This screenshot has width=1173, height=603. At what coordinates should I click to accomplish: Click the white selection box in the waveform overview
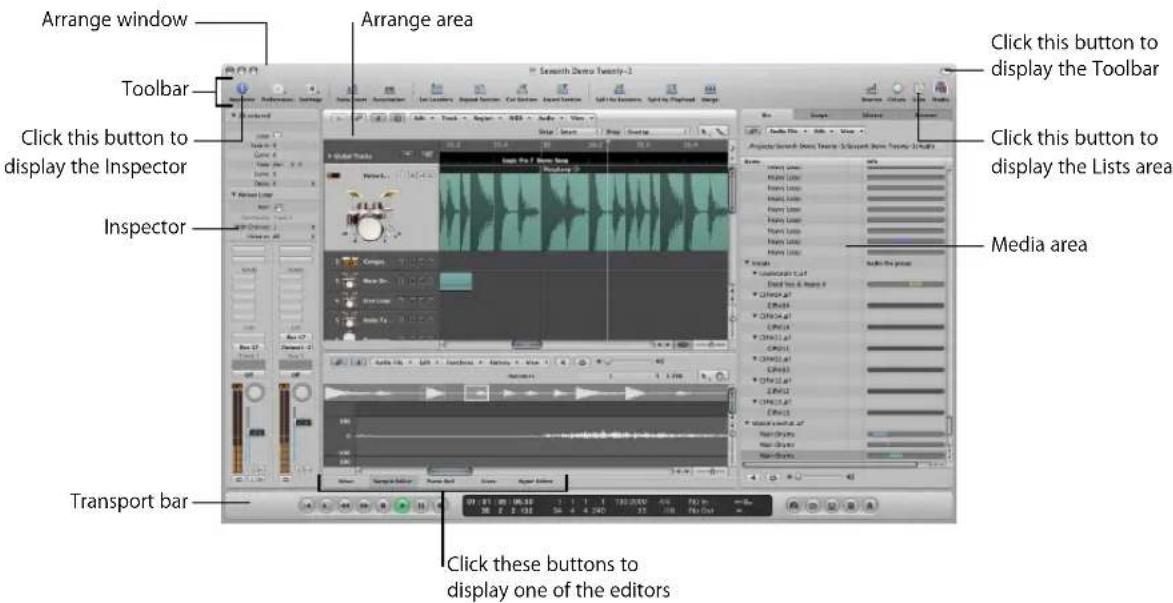[x=476, y=393]
